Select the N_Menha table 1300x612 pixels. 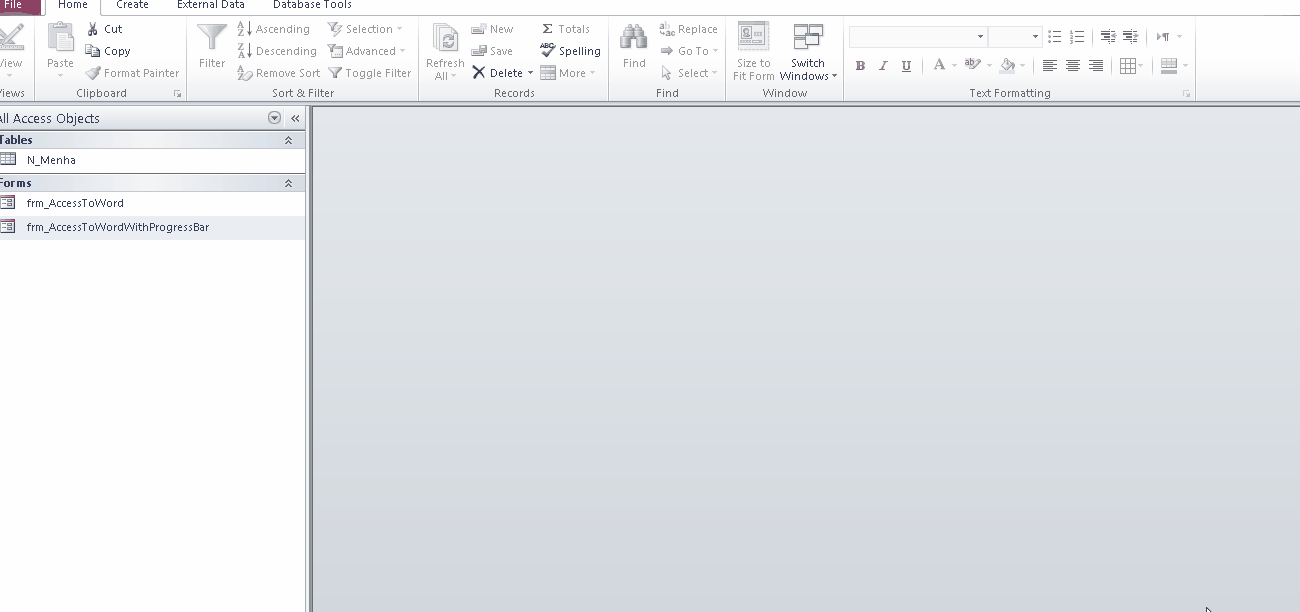(51, 160)
